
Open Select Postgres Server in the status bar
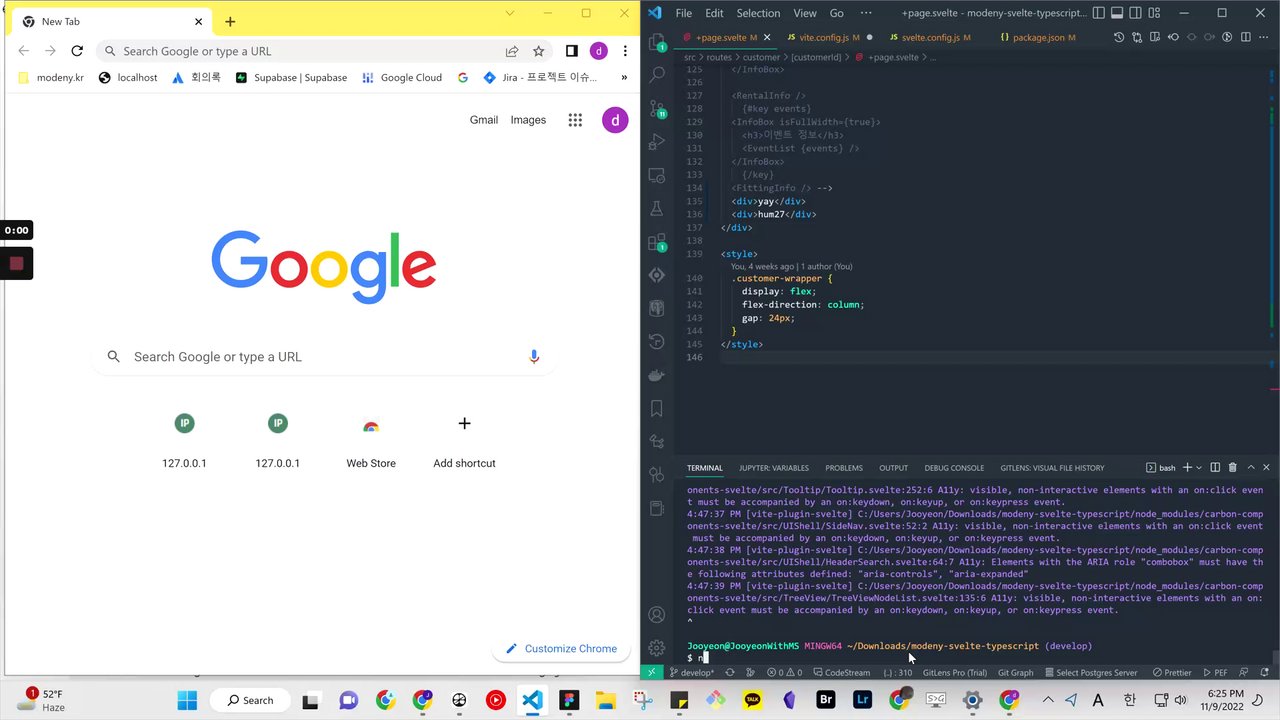pyautogui.click(x=1090, y=673)
